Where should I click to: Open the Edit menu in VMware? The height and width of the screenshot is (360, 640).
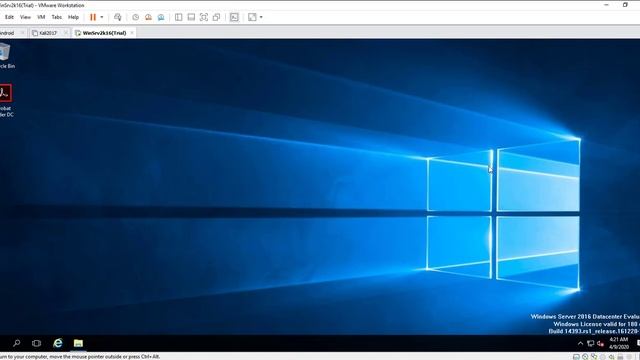(x=9, y=17)
